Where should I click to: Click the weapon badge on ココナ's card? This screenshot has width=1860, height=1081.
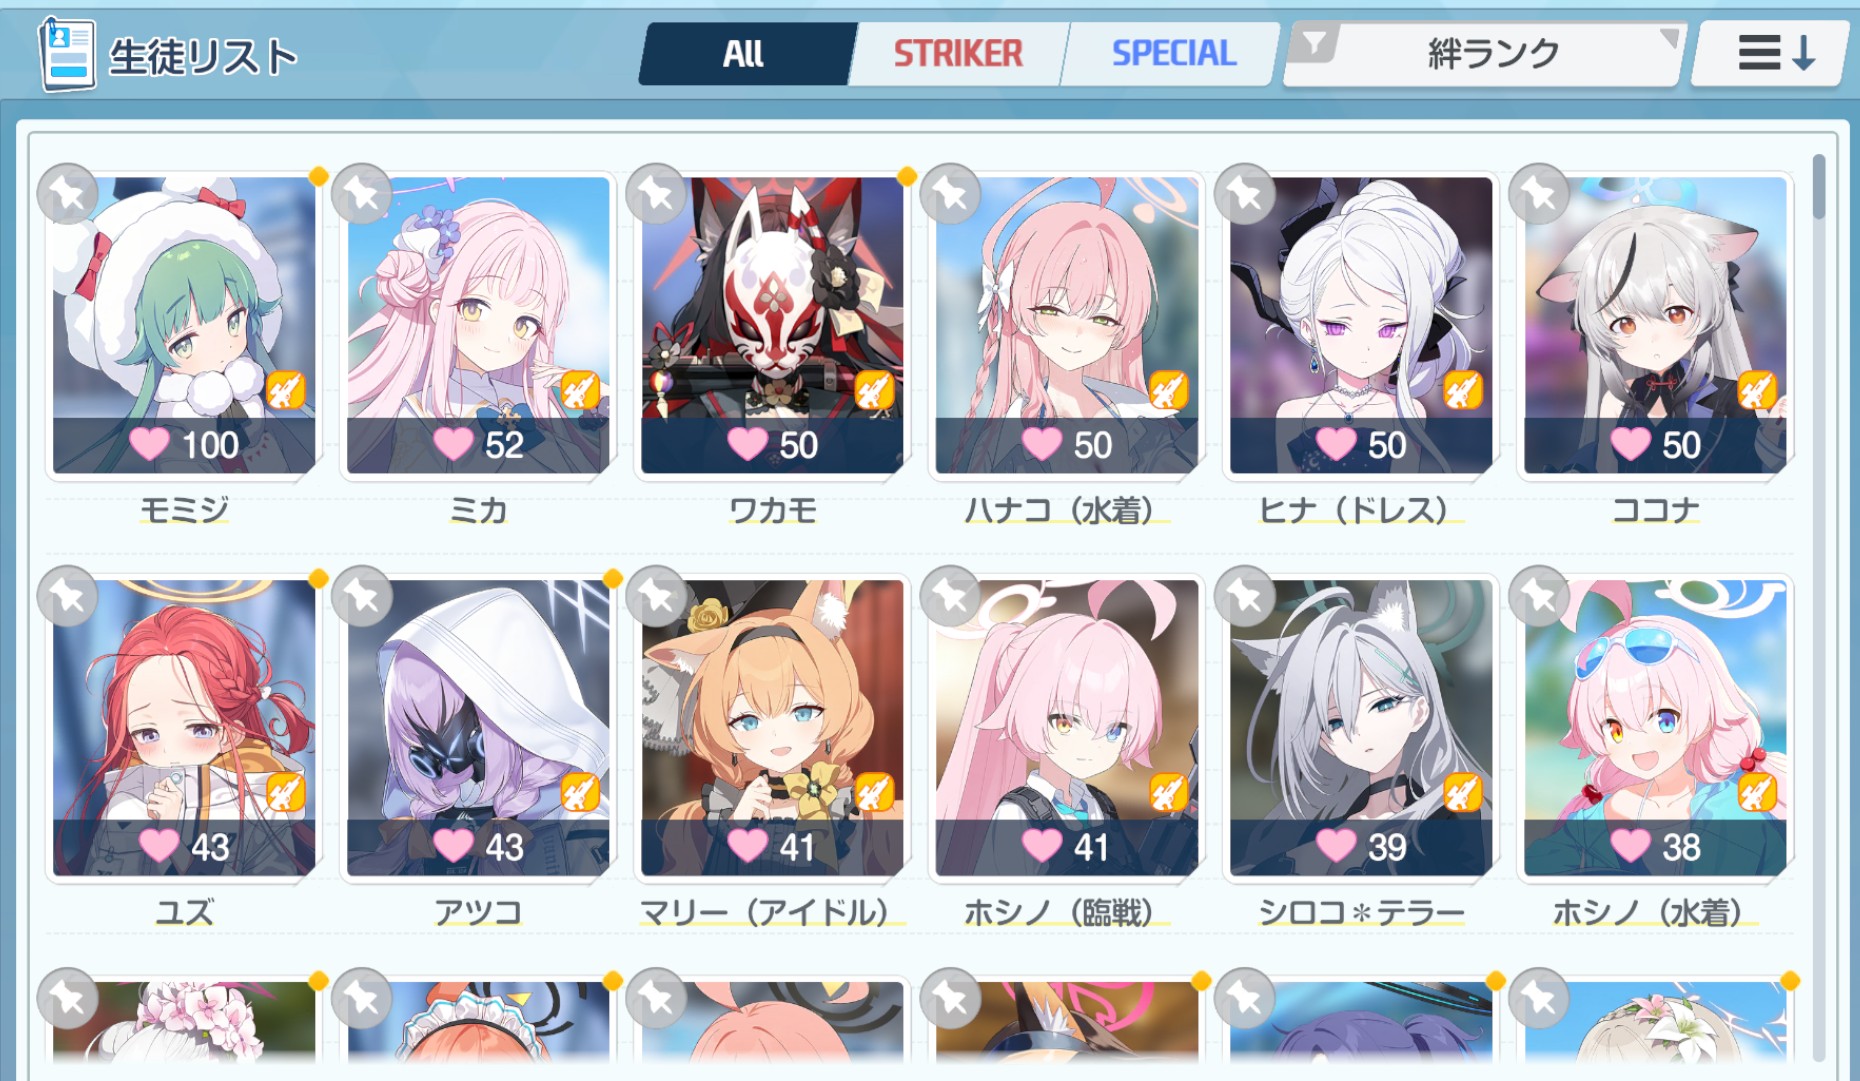tap(1756, 390)
